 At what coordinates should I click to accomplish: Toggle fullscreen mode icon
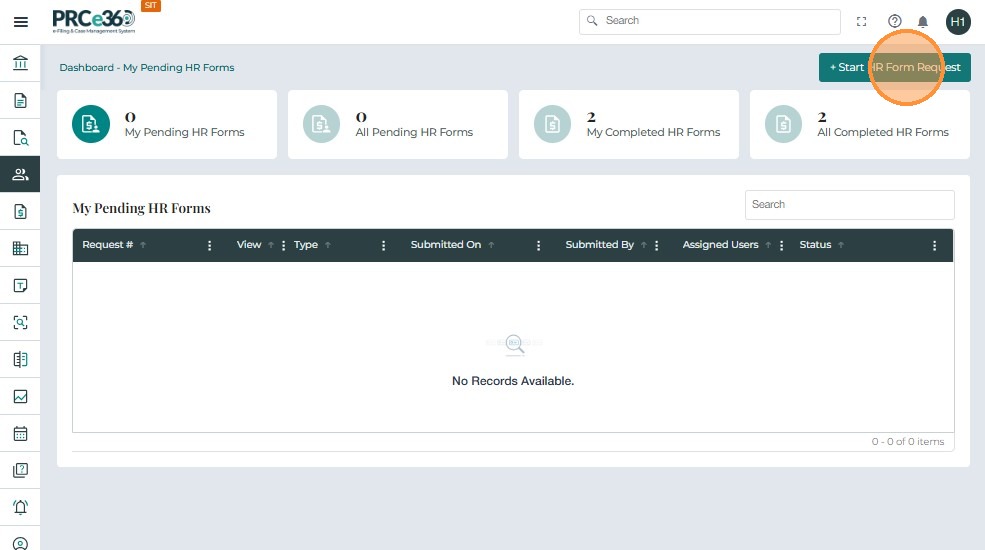point(861,21)
